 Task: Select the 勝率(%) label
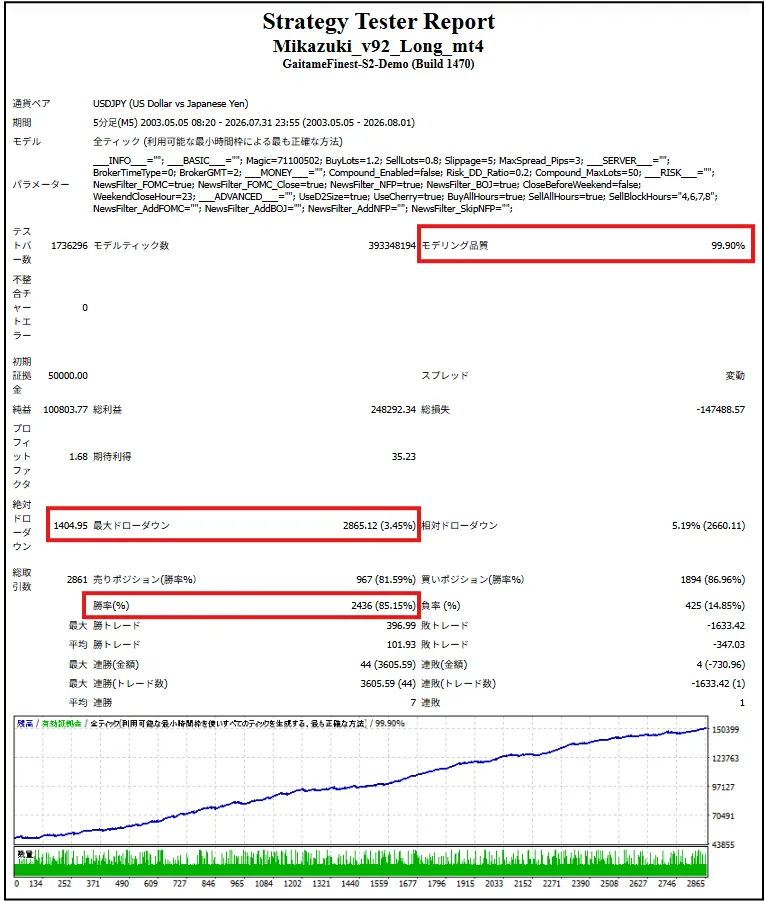pos(111,605)
